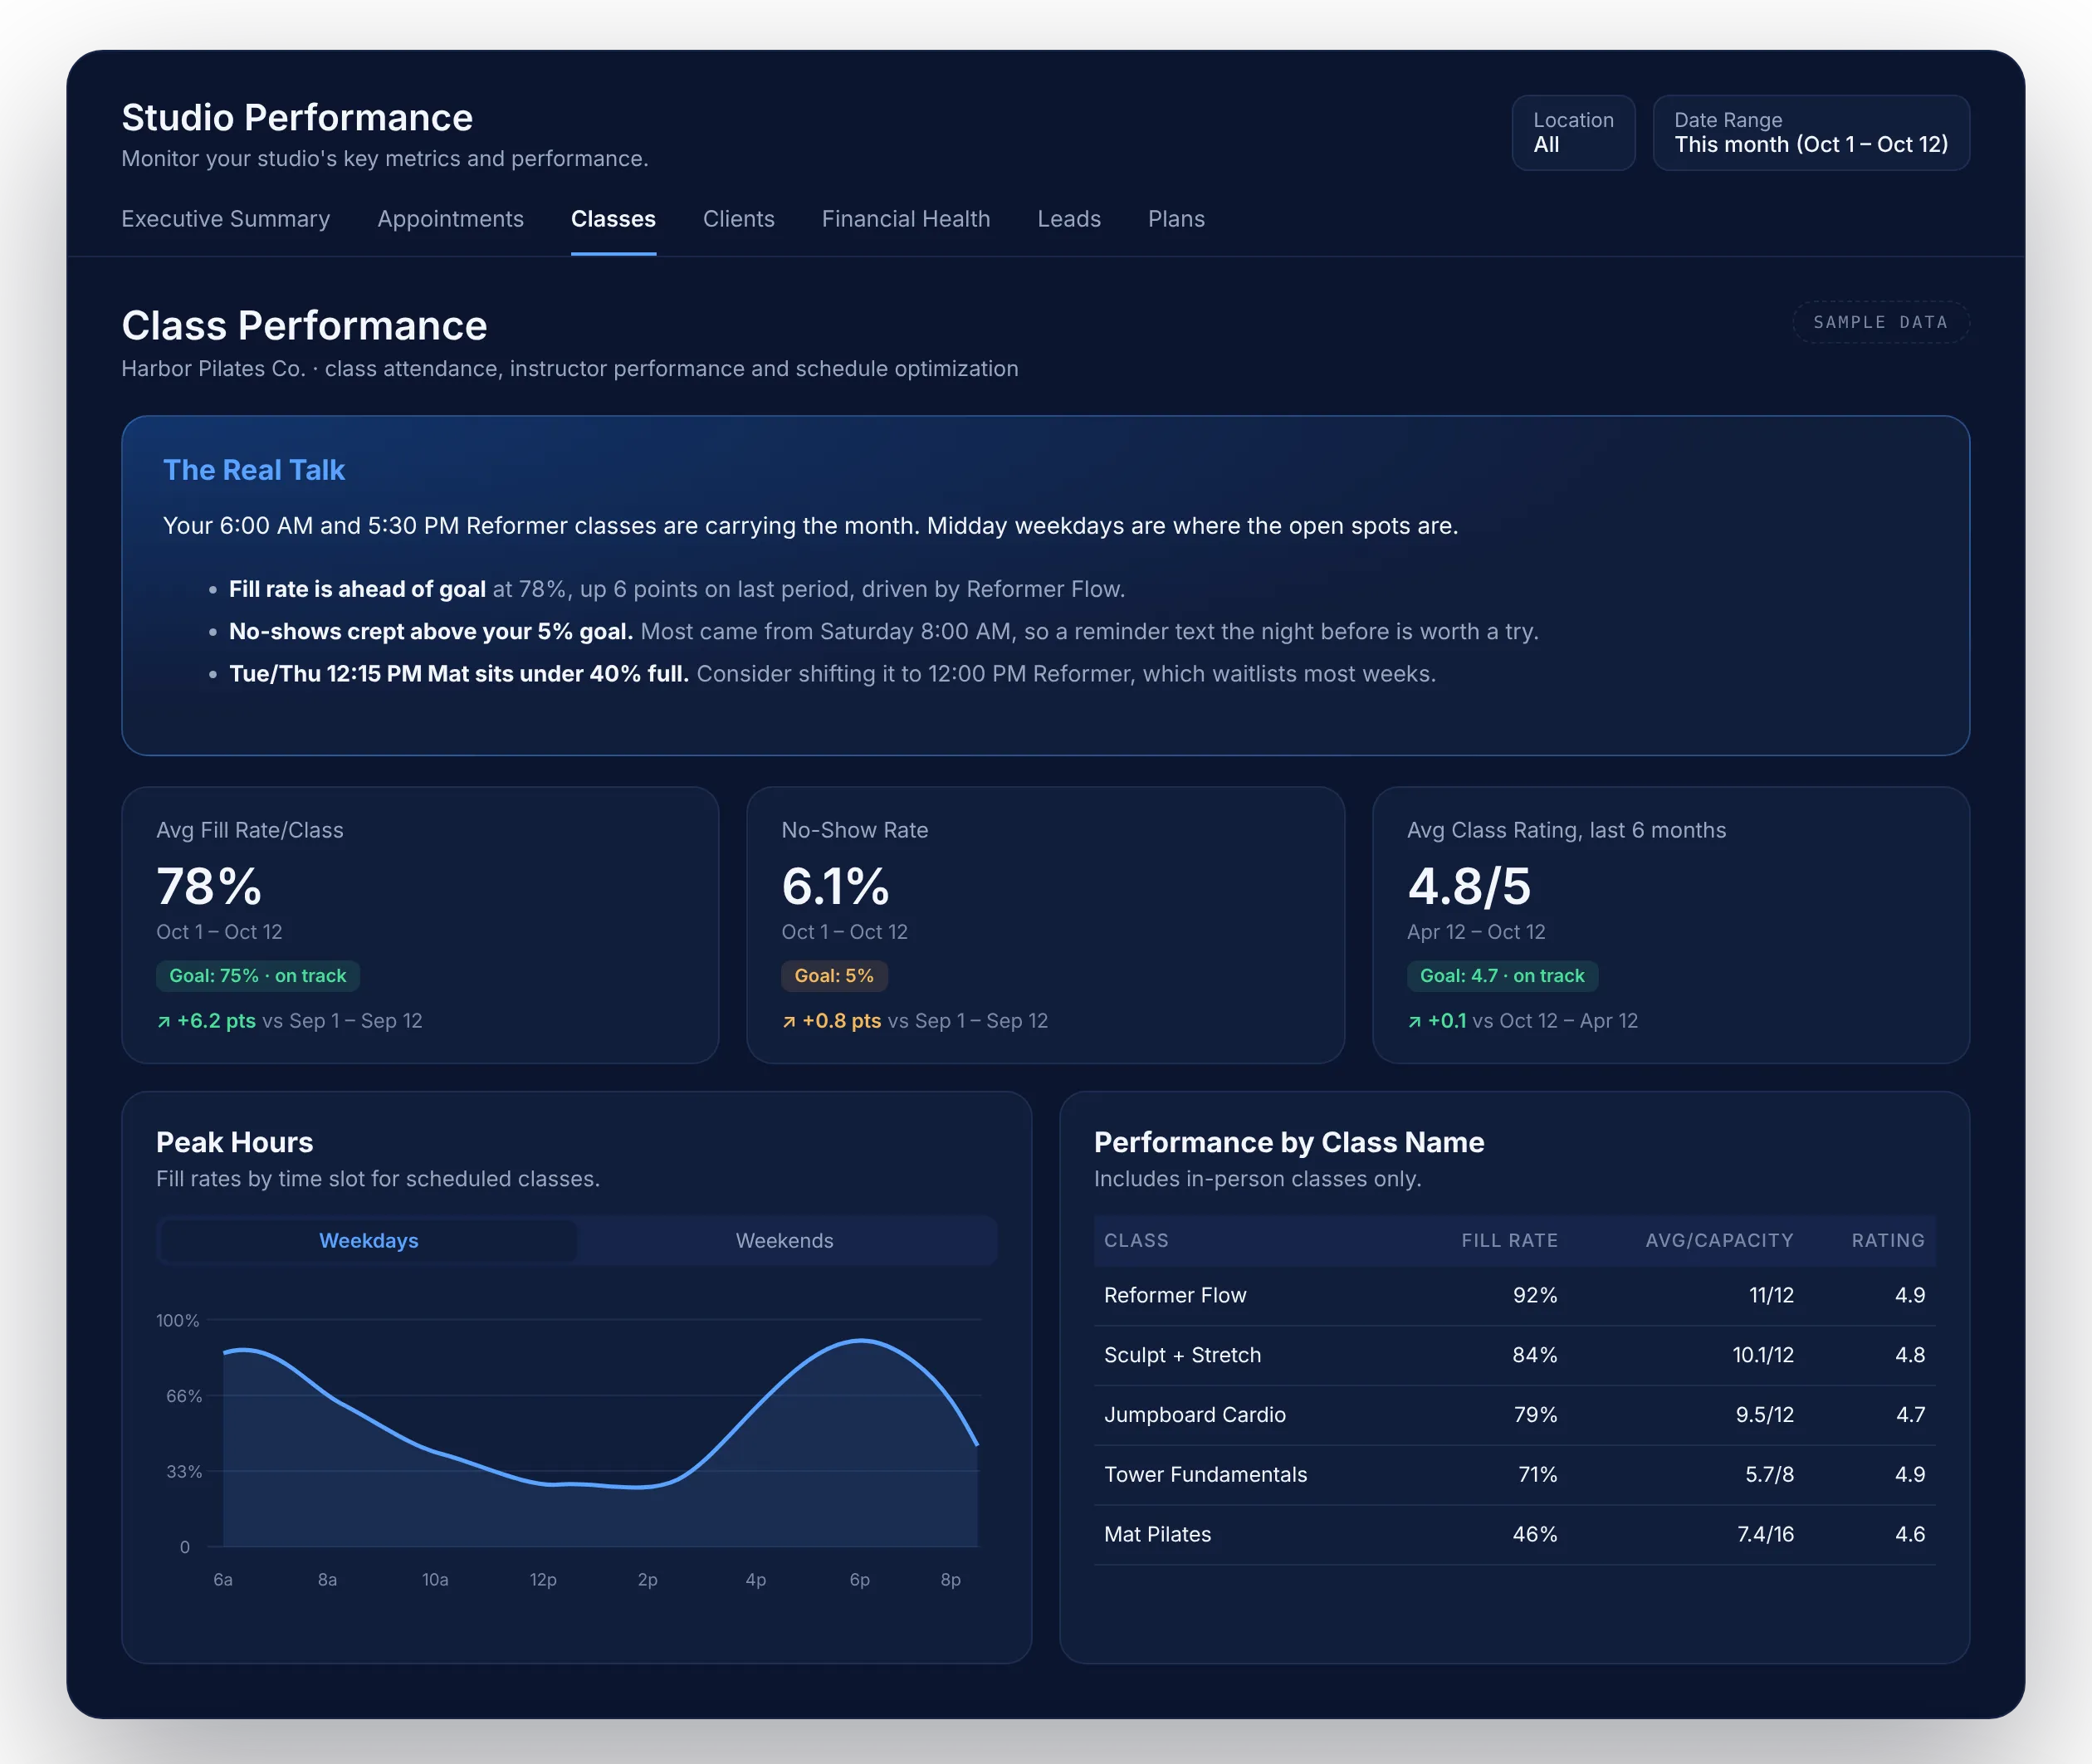Viewport: 2092px width, 1764px height.
Task: Click the 10.1/12 capacity value
Action: tap(1763, 1356)
